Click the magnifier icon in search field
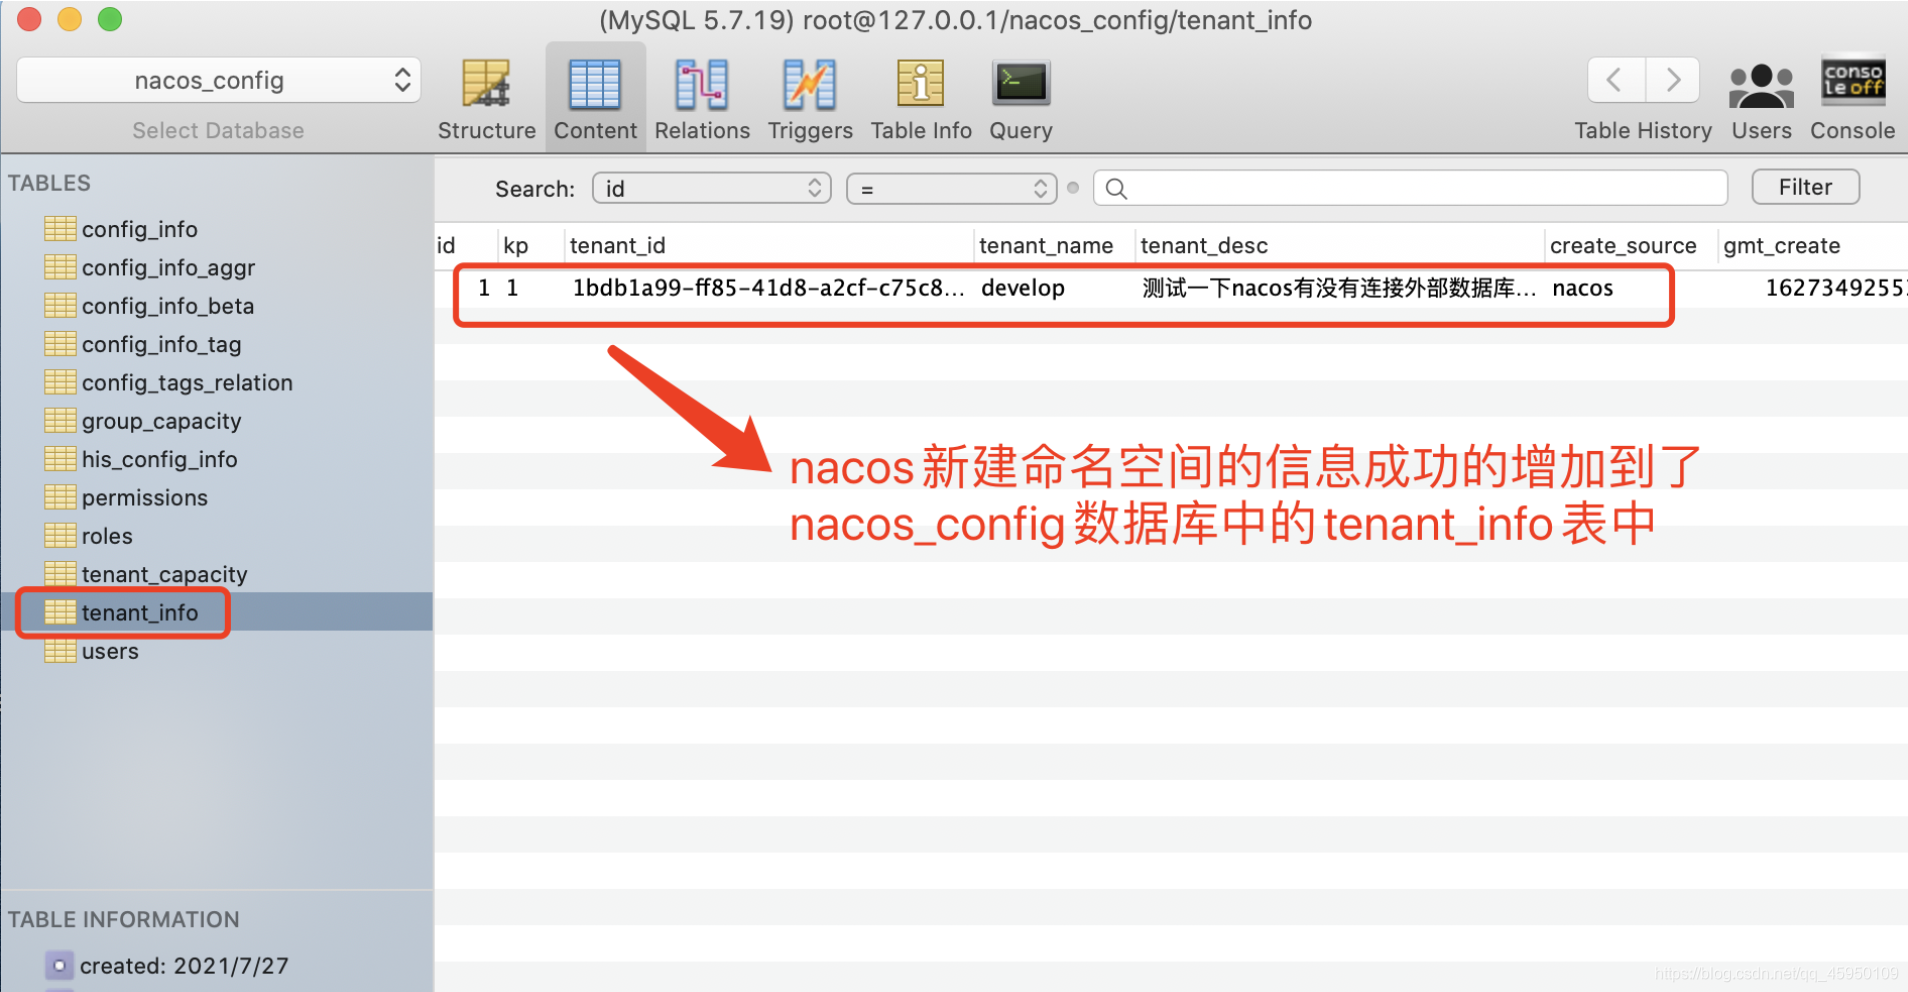 pos(1117,189)
